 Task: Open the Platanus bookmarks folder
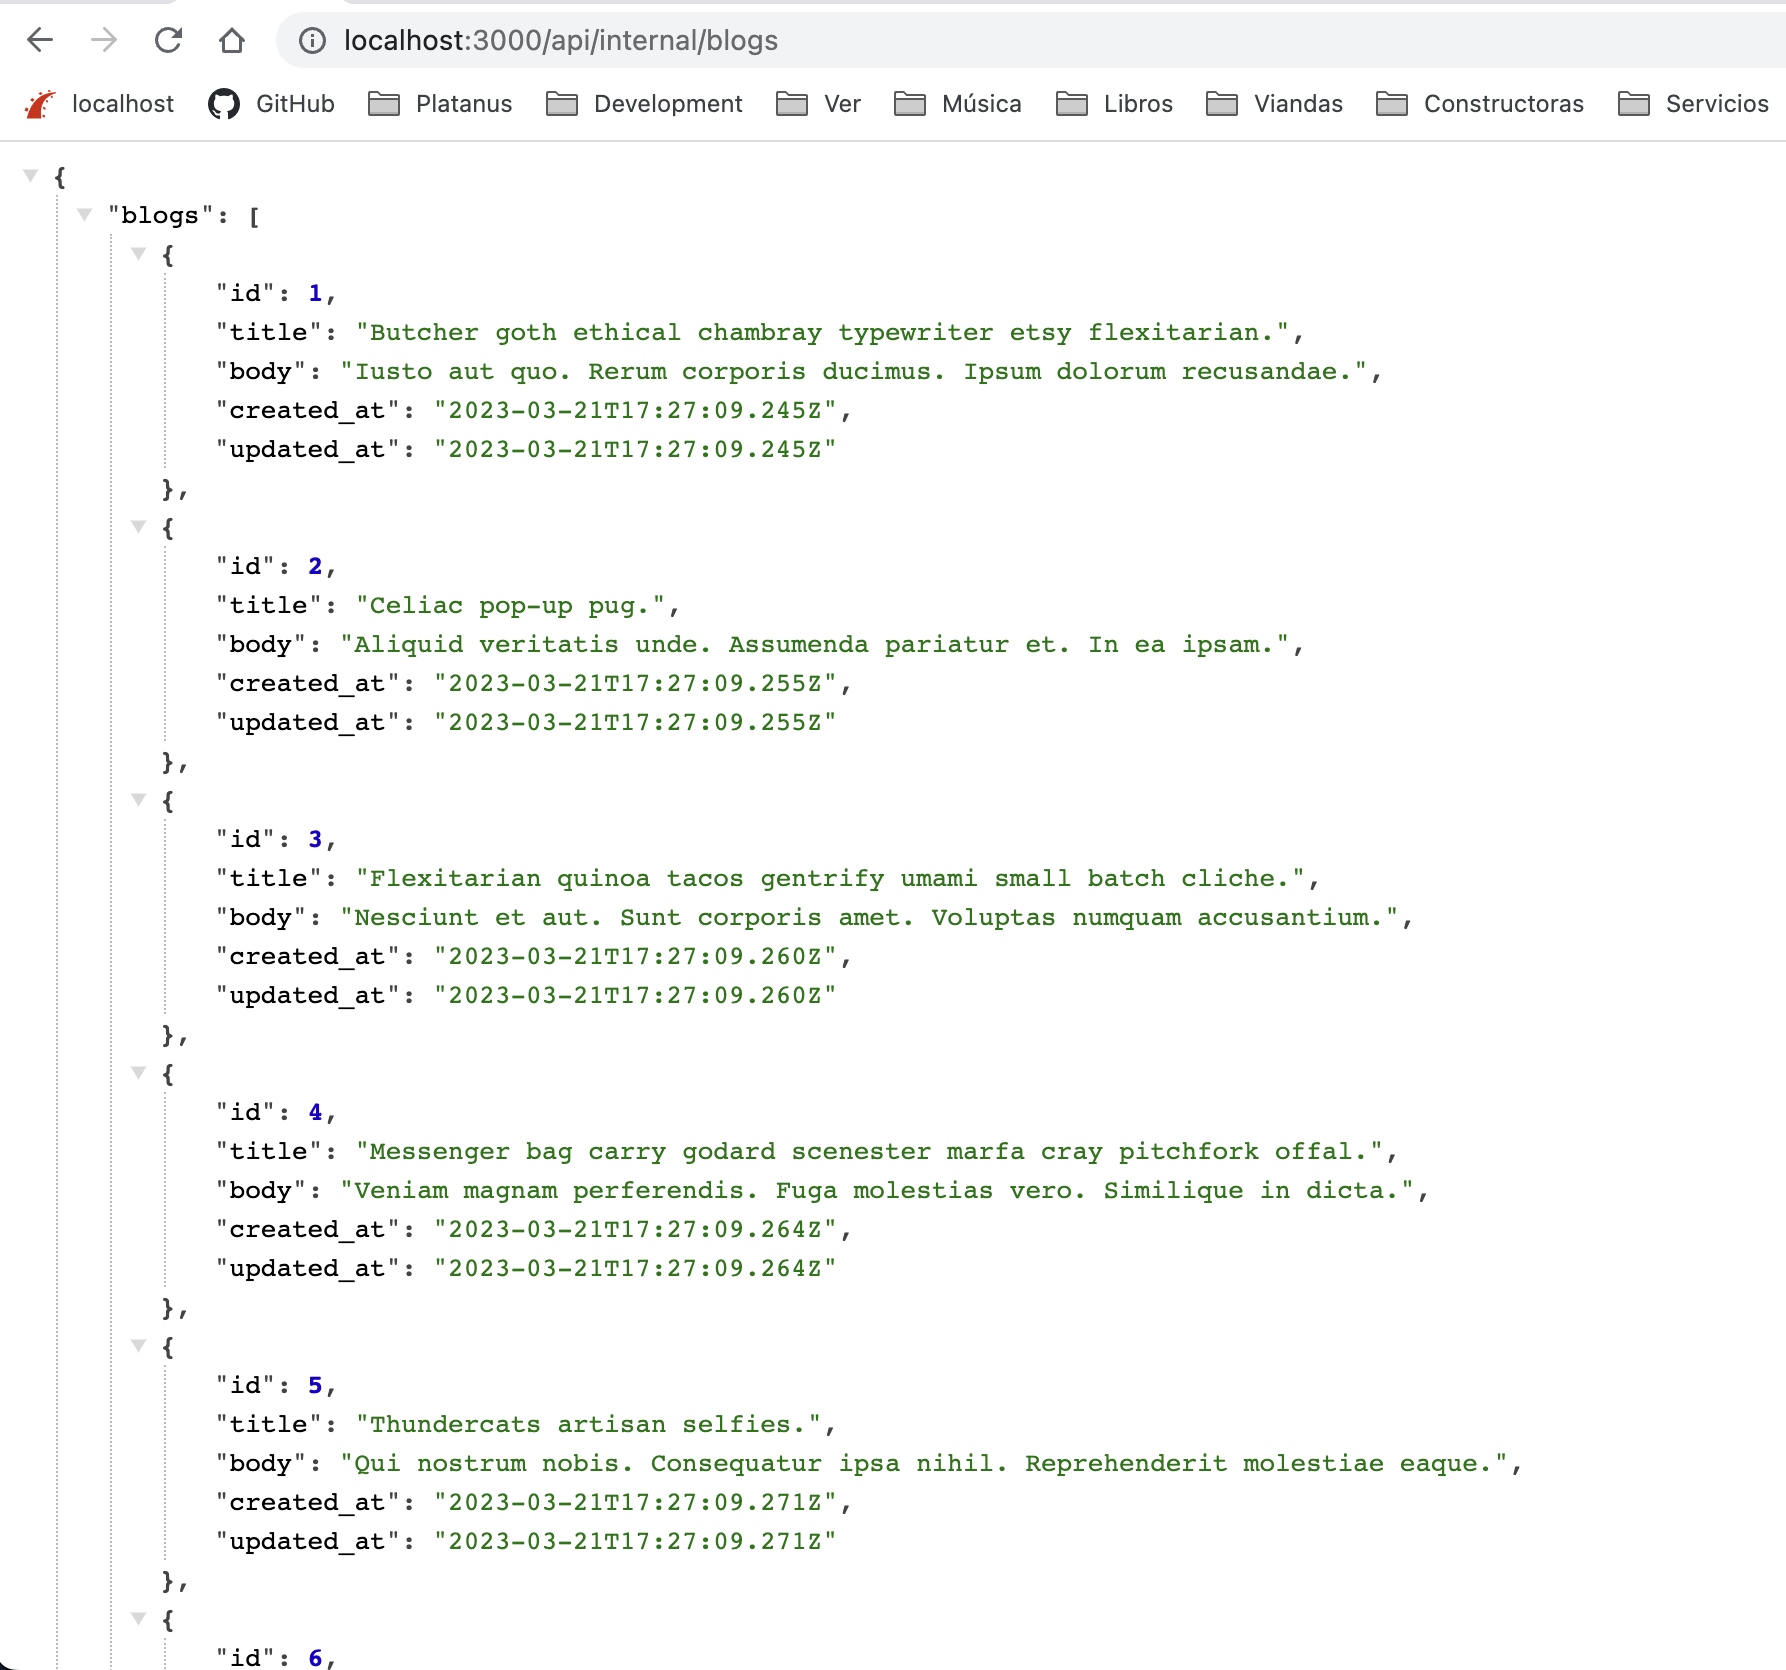tap(440, 104)
